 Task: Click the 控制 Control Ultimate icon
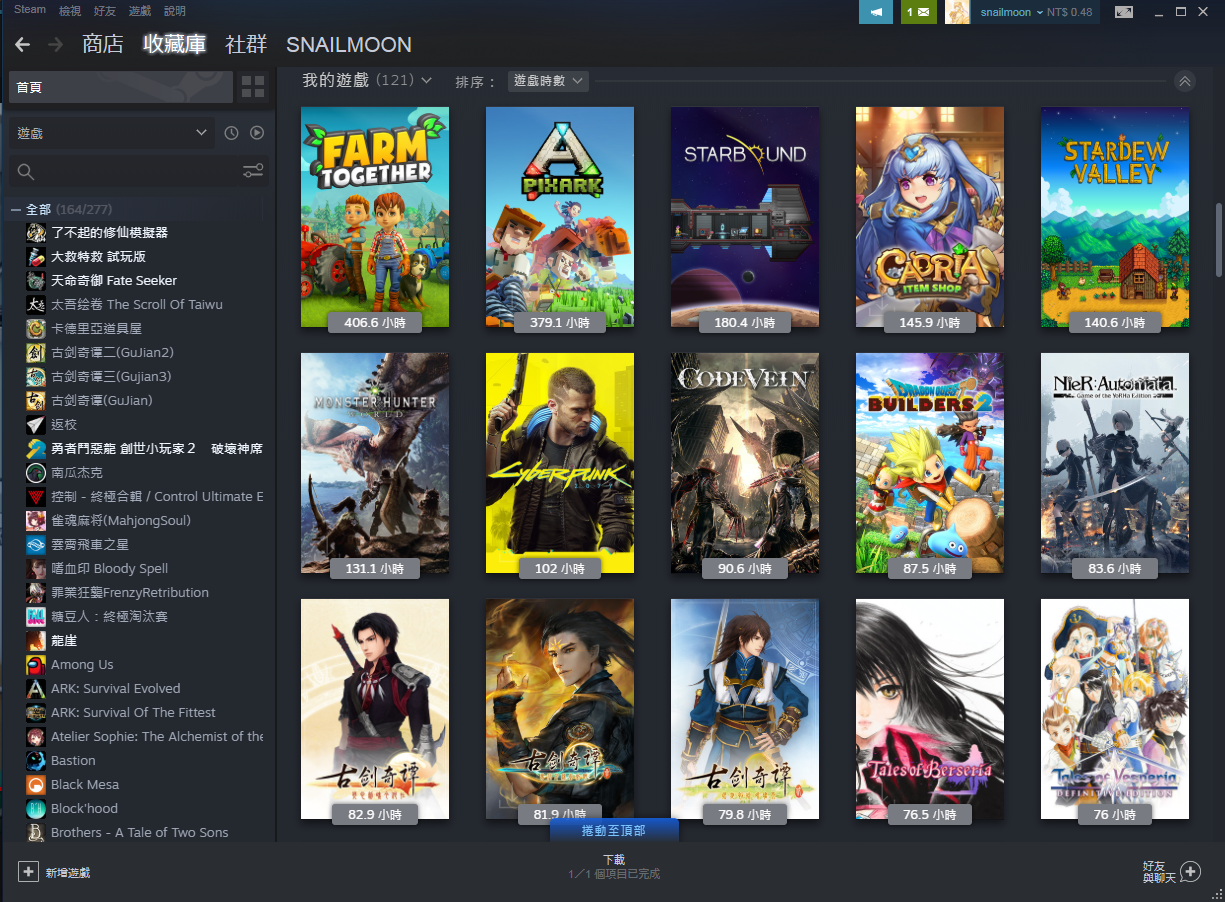(36, 497)
